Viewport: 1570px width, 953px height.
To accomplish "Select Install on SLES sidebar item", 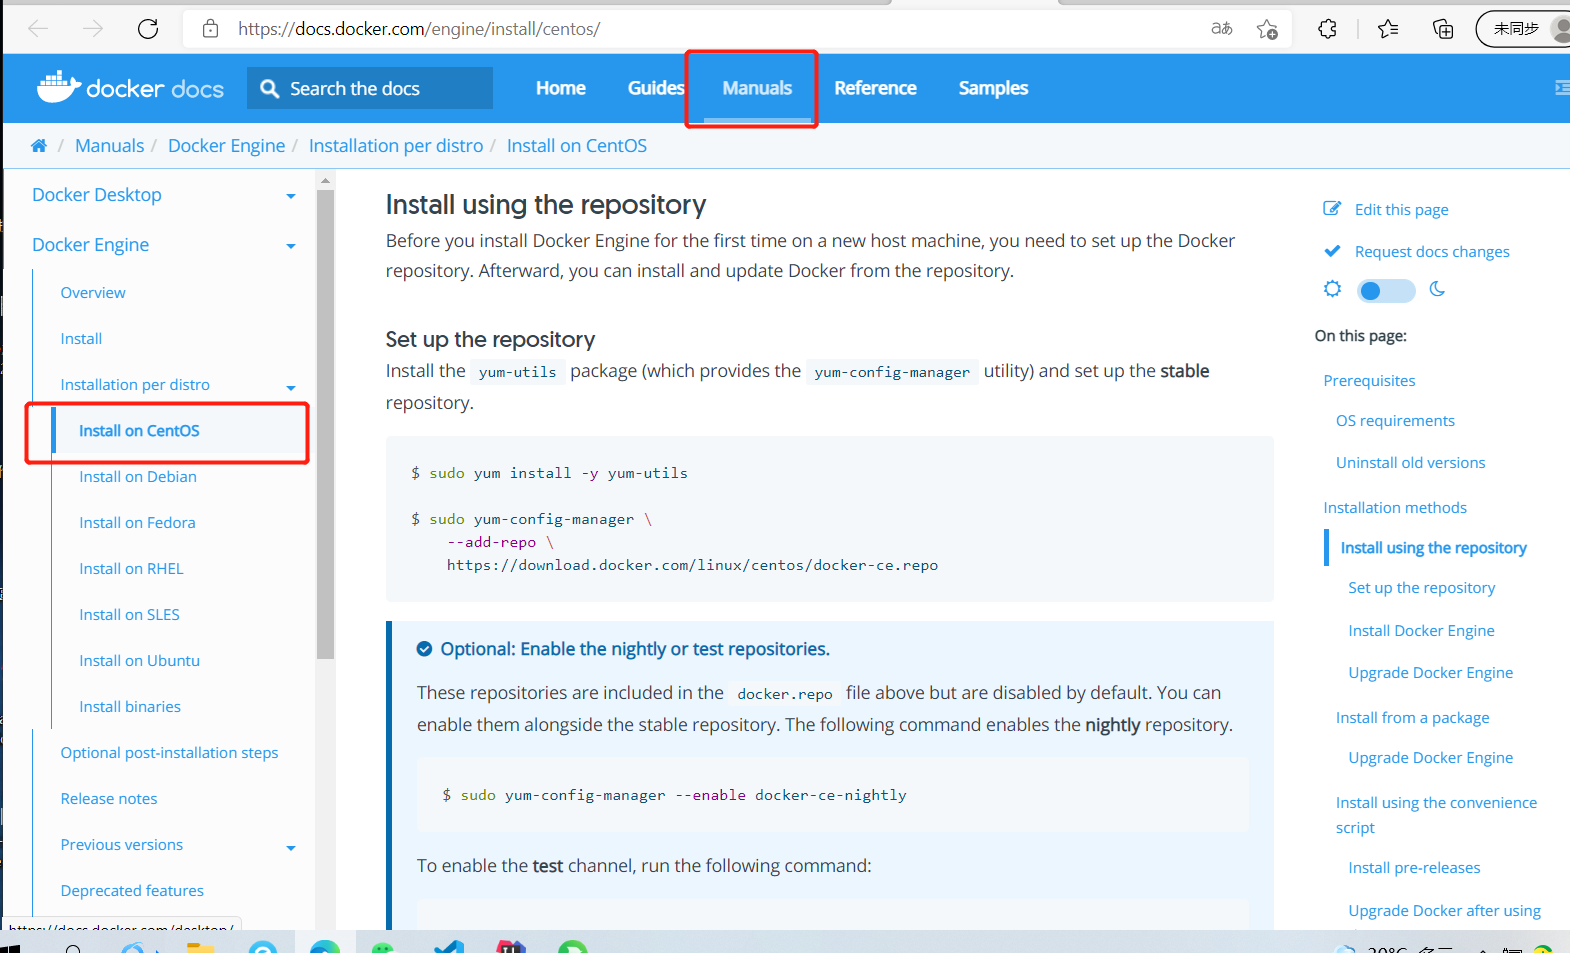I will click(x=129, y=615).
